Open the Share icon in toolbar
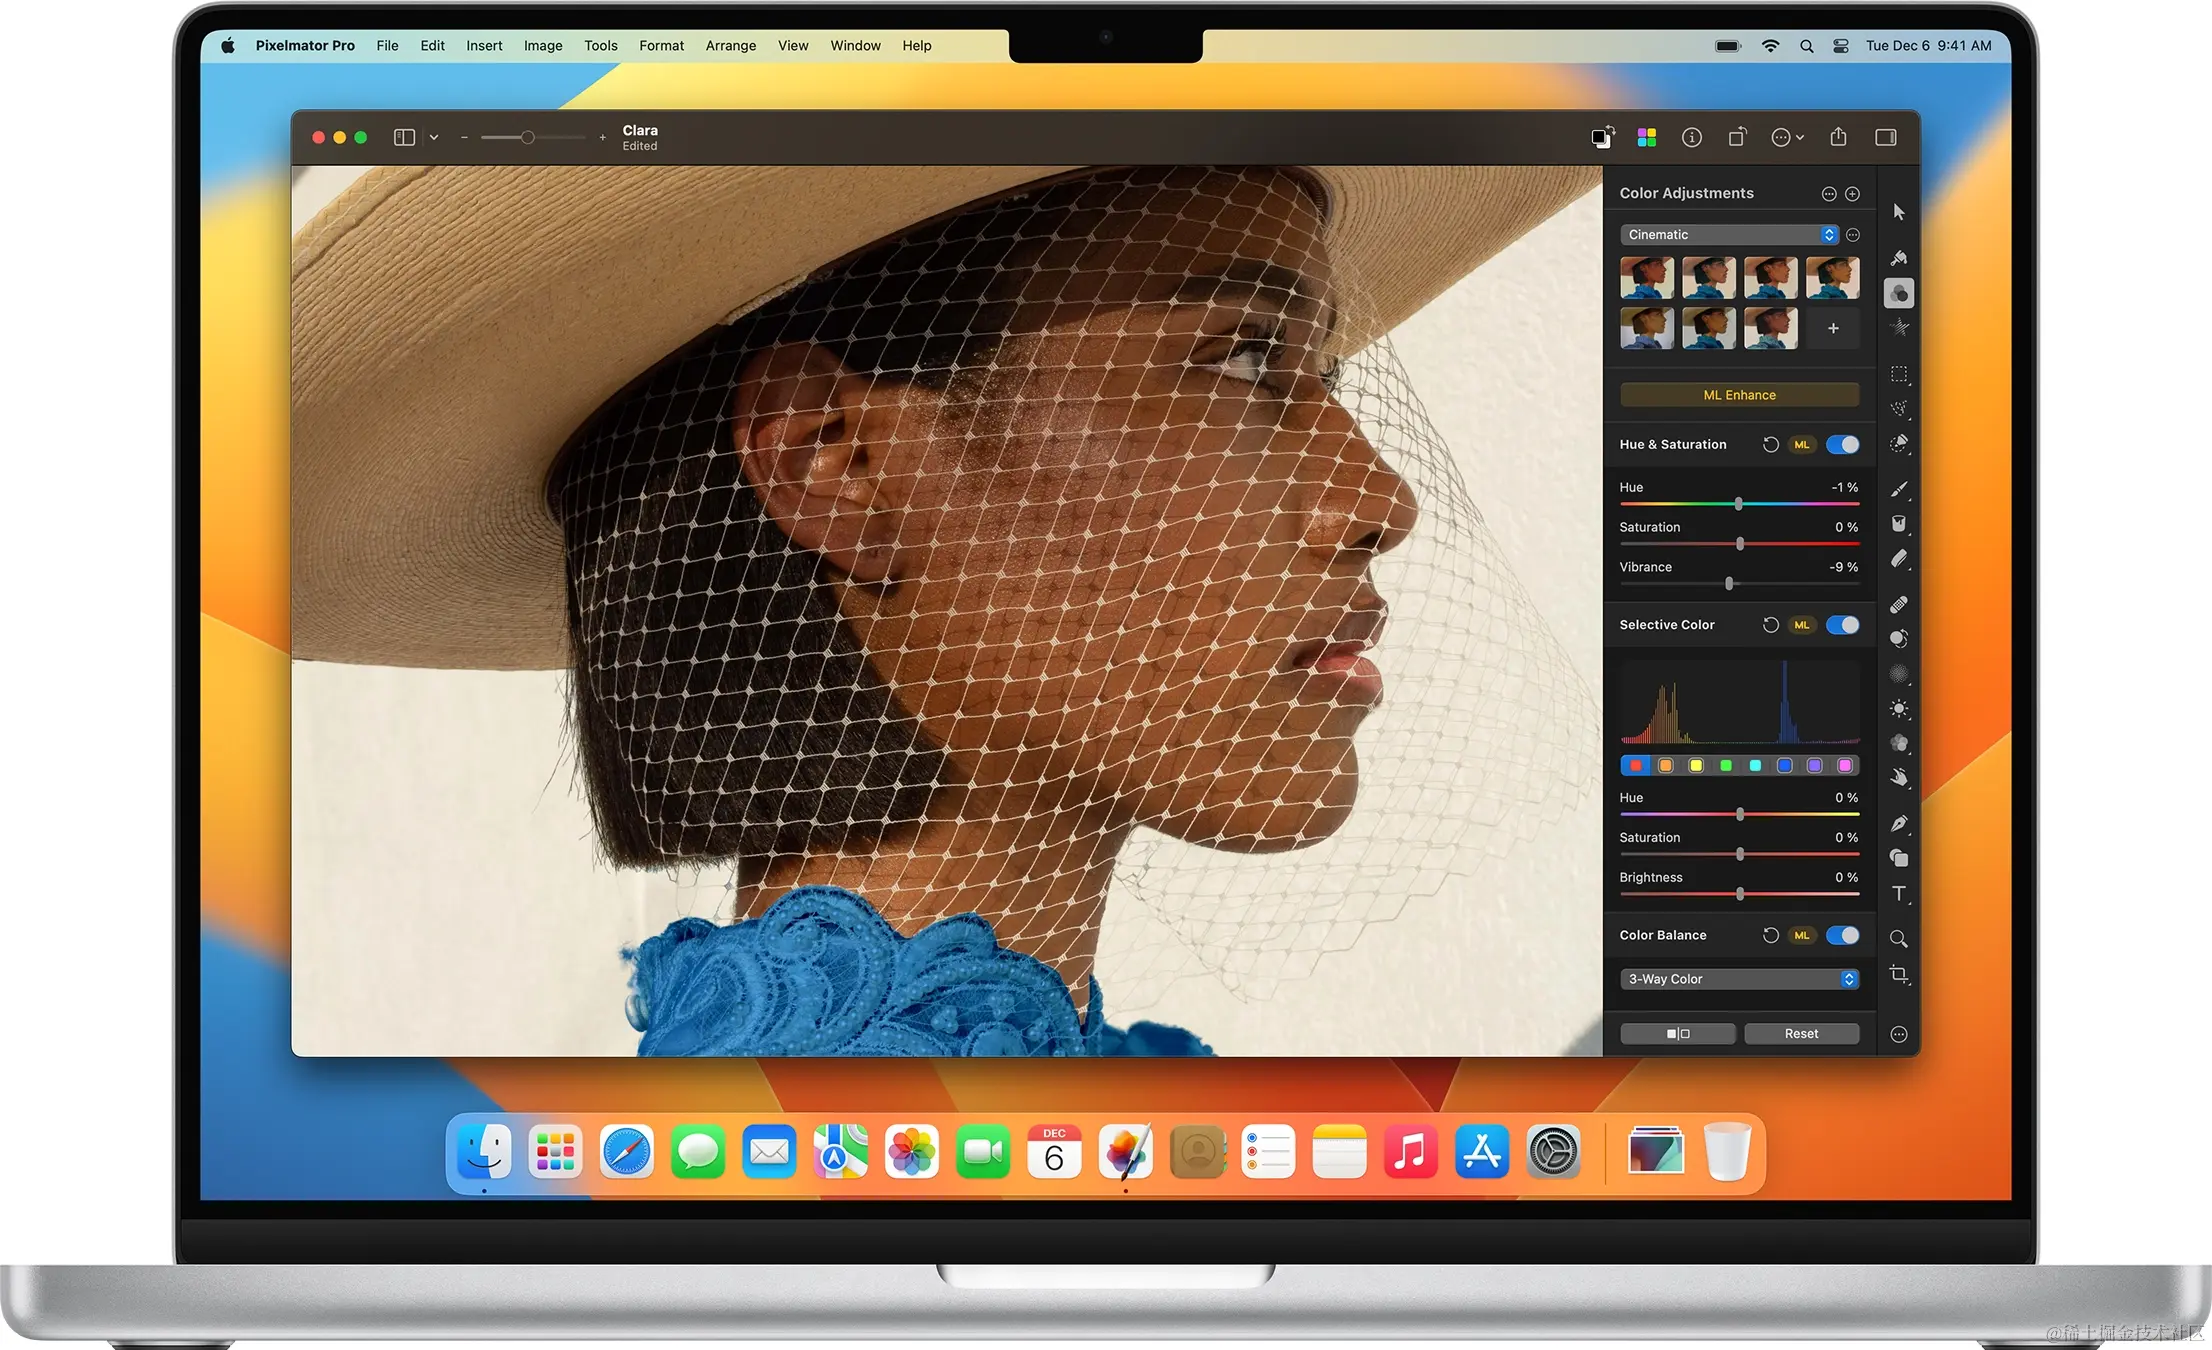The height and width of the screenshot is (1350, 2212). [1838, 137]
